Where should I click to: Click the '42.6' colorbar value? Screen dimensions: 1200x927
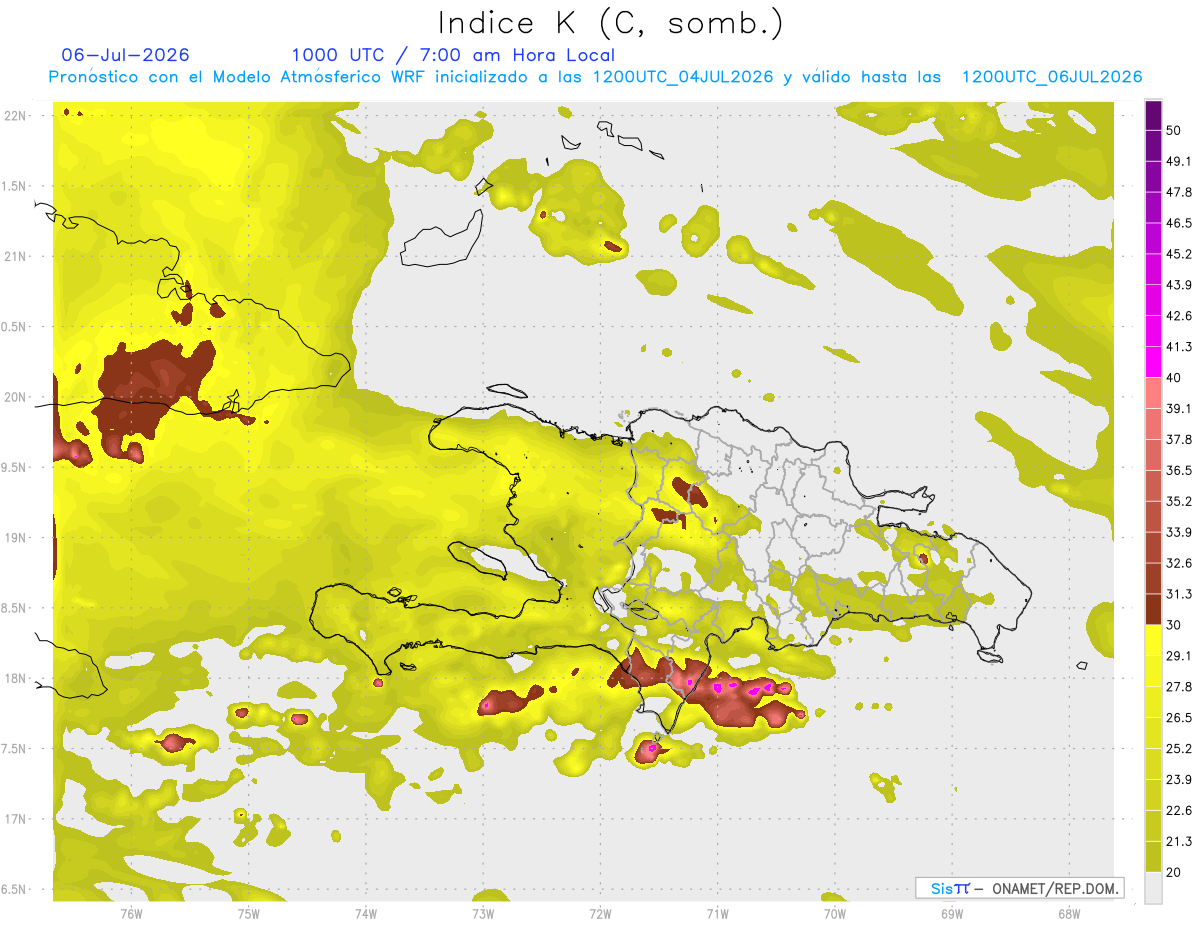pyautogui.click(x=1179, y=316)
